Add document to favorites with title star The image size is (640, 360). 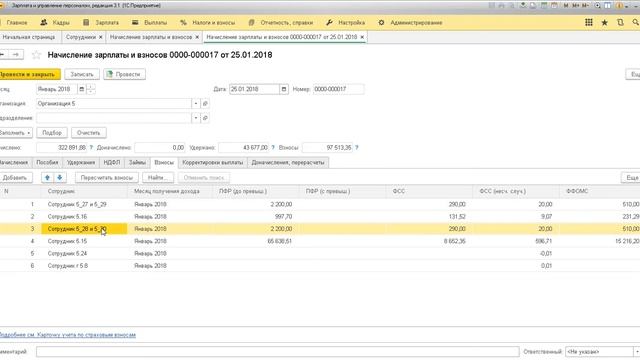36,55
